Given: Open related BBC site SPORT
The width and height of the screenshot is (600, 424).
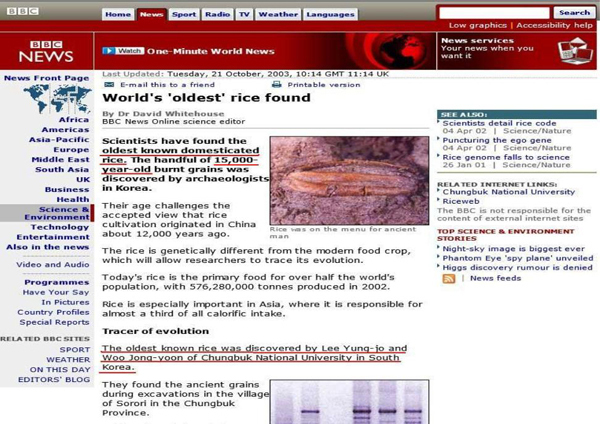Looking at the screenshot, I should (75, 350).
